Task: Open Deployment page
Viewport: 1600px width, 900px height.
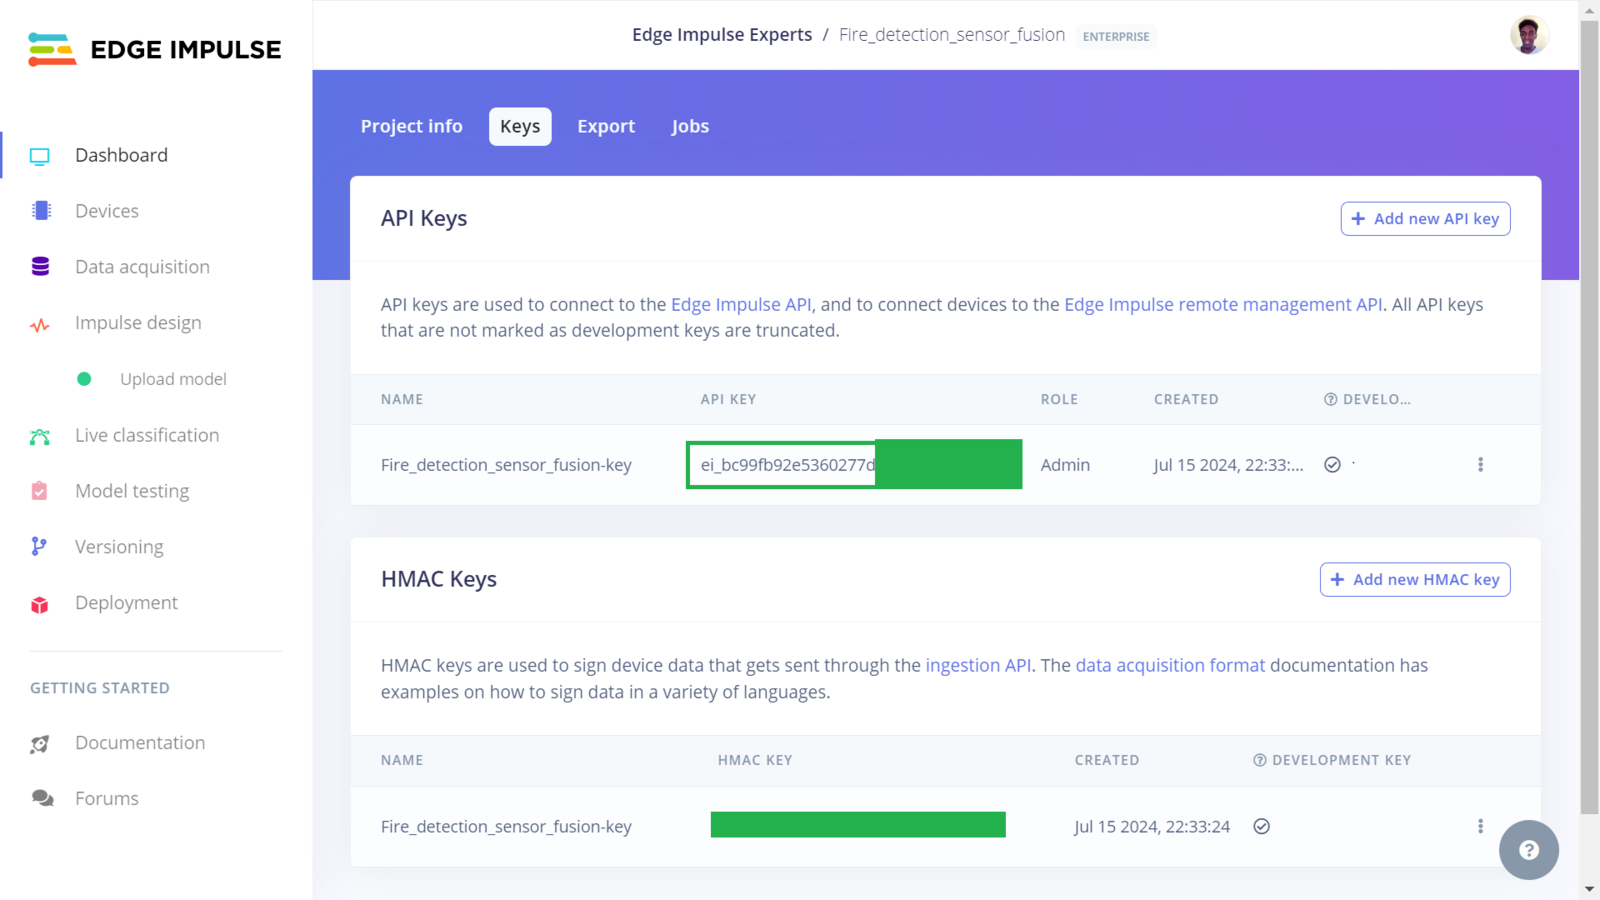Action: [x=126, y=603]
